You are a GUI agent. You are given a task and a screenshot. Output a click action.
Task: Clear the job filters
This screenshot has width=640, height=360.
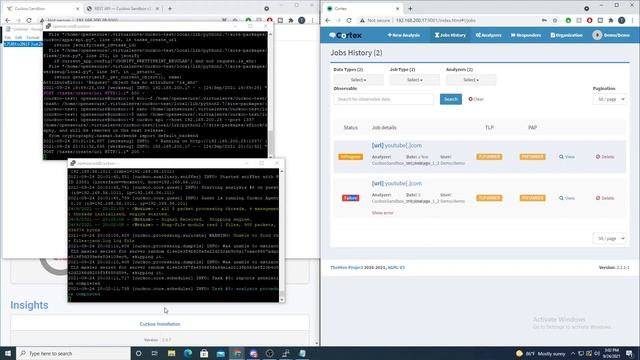pos(476,99)
